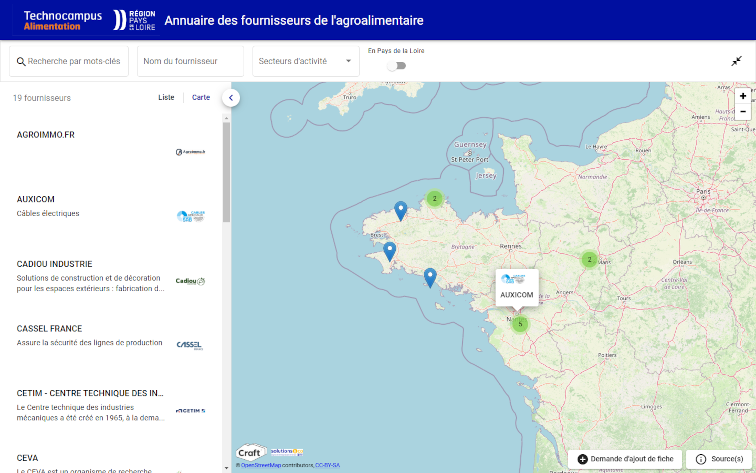Focus the Nom du fournisseur field

(190, 61)
